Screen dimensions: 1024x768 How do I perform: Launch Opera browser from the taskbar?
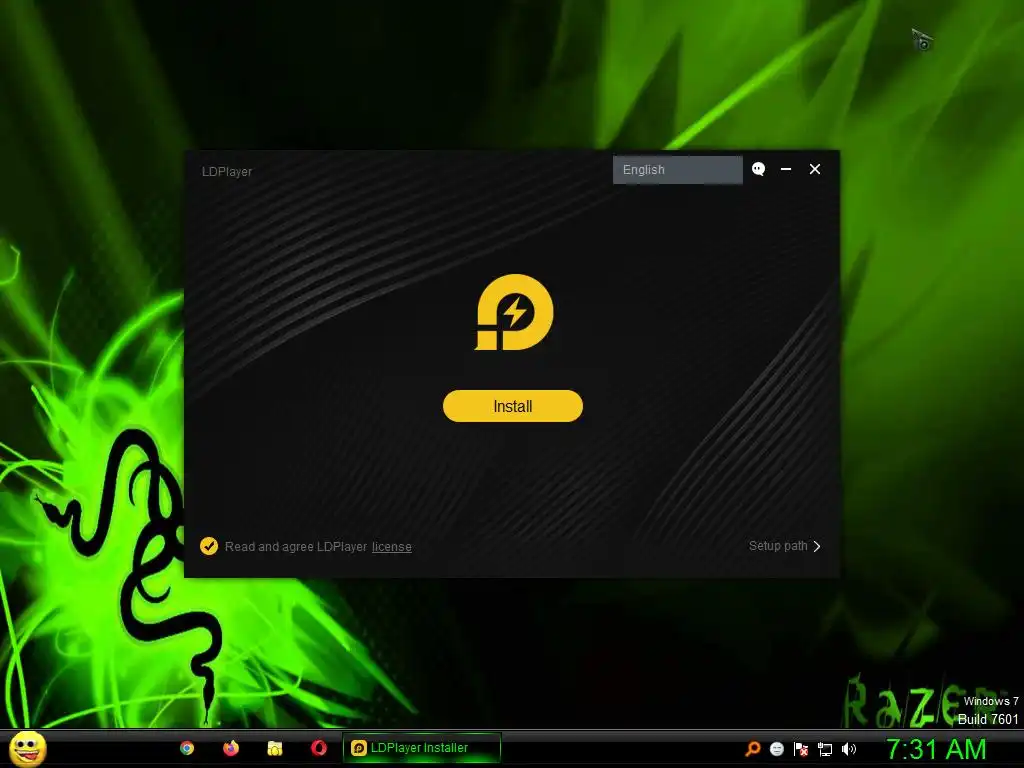(x=319, y=748)
